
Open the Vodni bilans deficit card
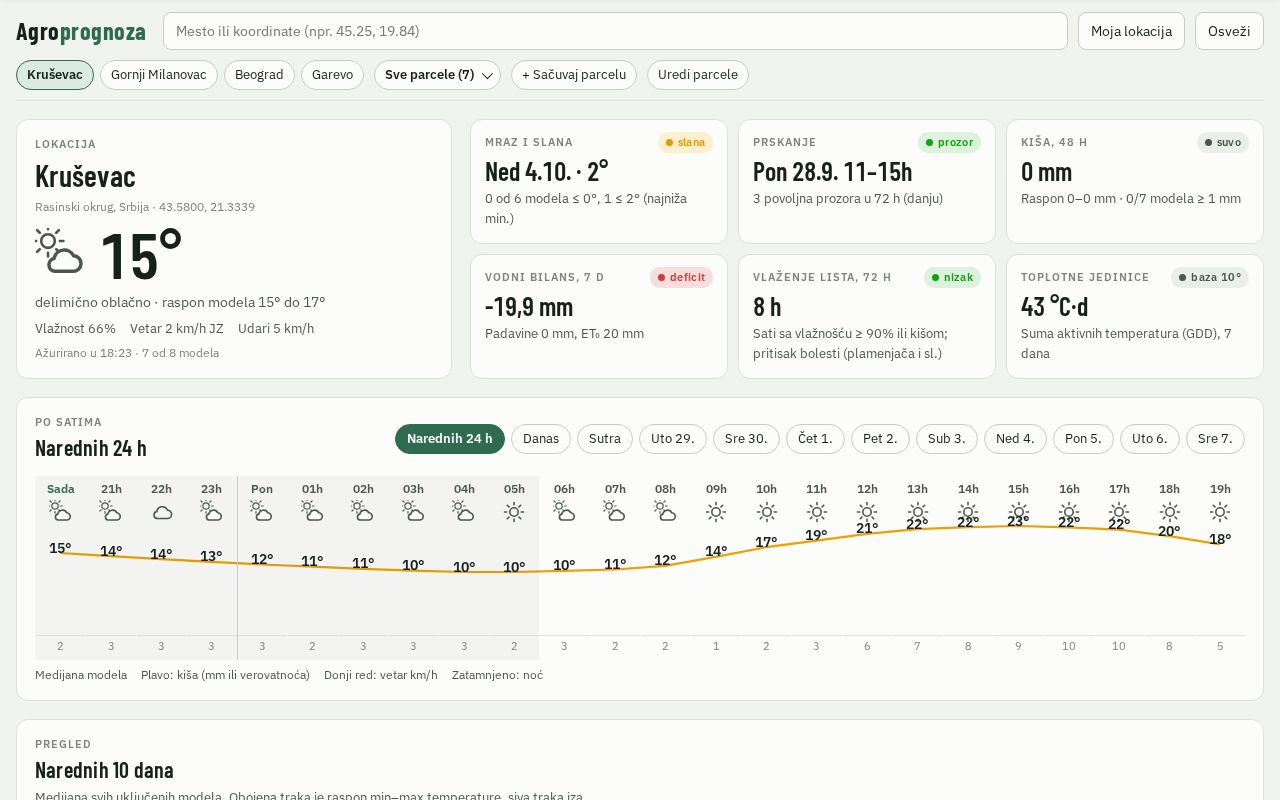click(x=599, y=316)
